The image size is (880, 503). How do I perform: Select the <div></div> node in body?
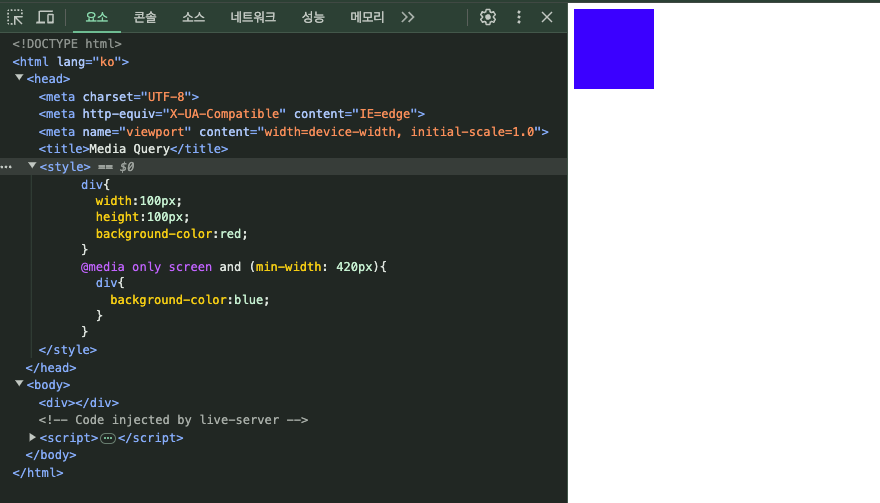coord(79,403)
